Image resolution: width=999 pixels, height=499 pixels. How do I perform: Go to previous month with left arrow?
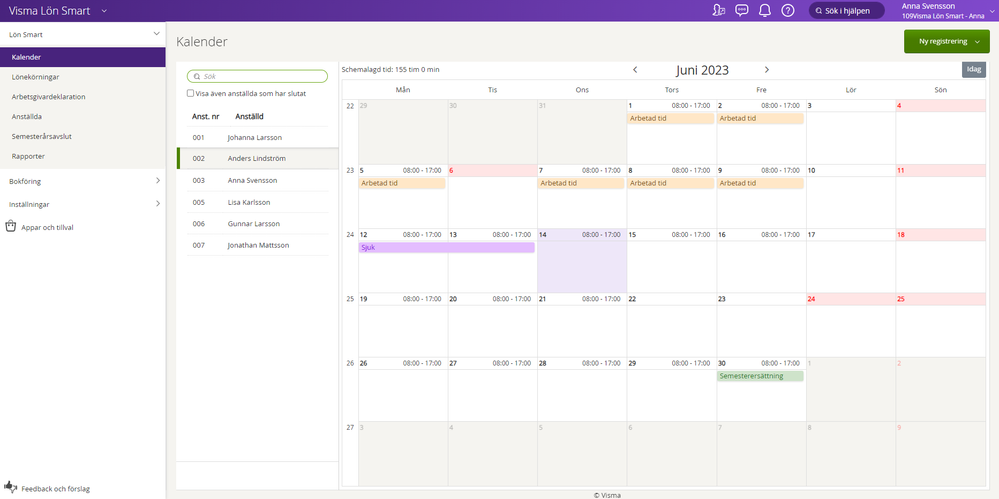pos(635,70)
